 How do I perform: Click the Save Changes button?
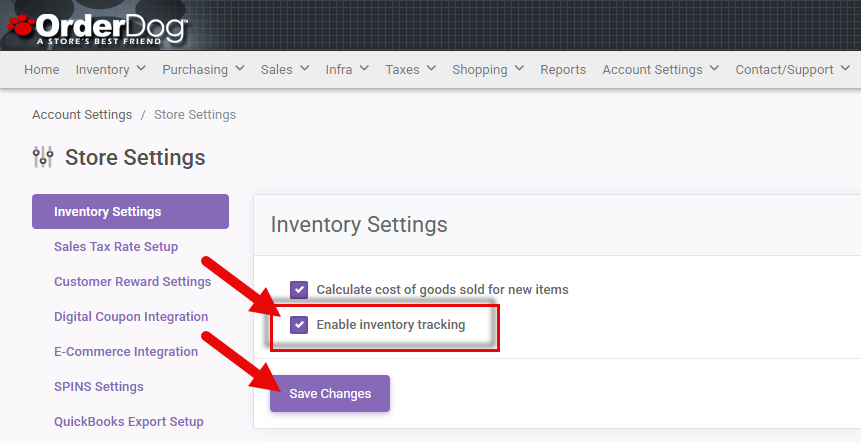coord(330,393)
